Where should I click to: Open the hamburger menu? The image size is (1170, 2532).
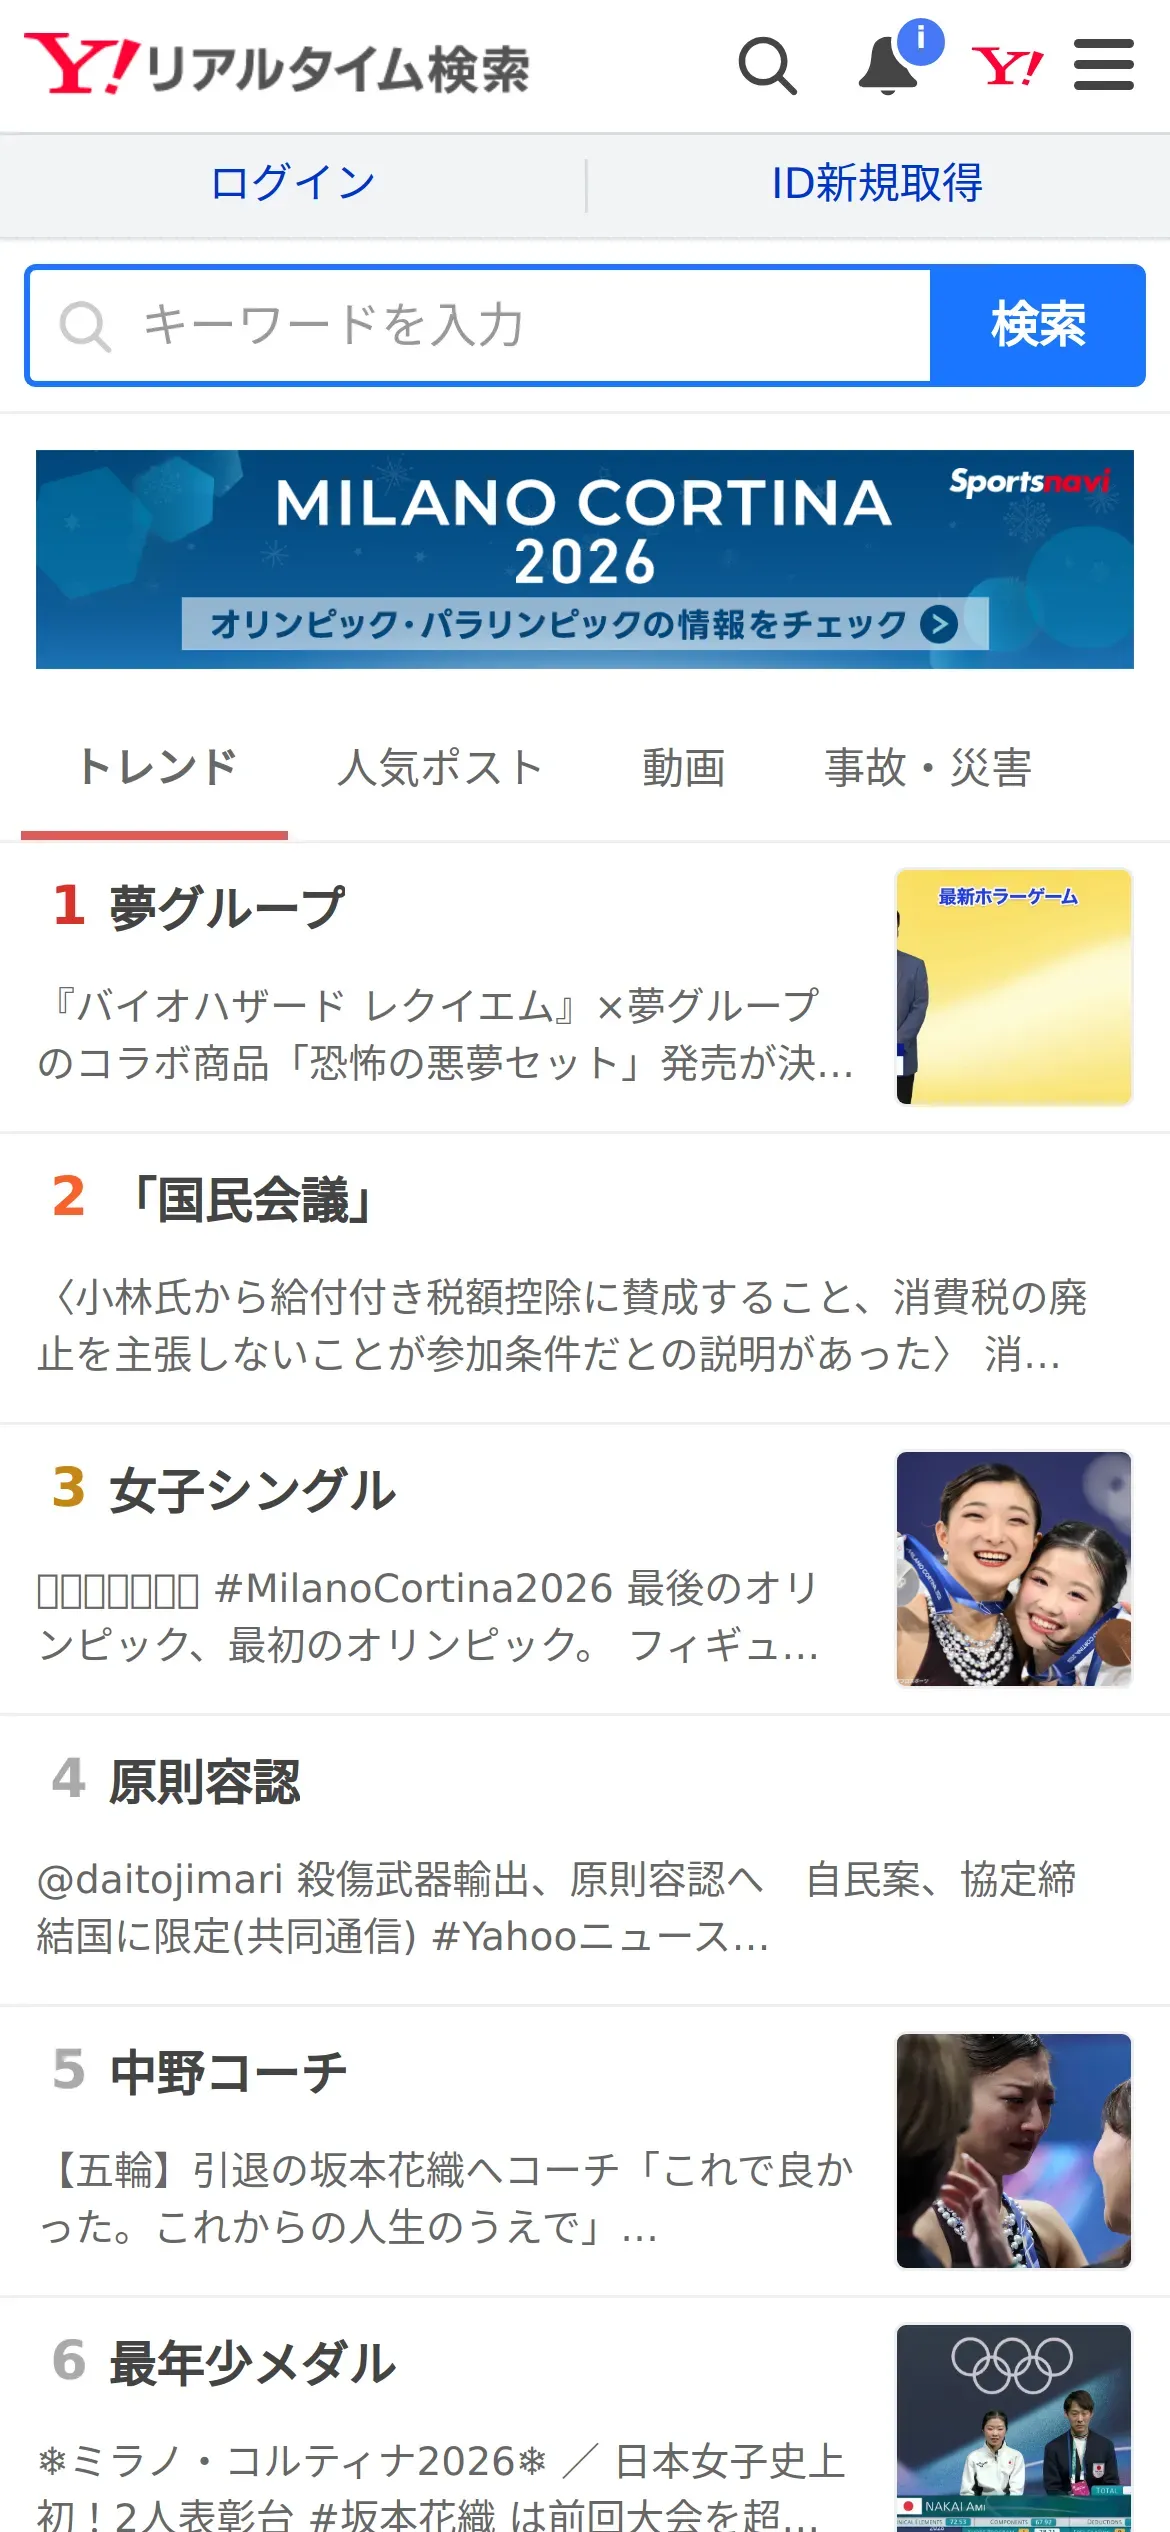click(1104, 65)
